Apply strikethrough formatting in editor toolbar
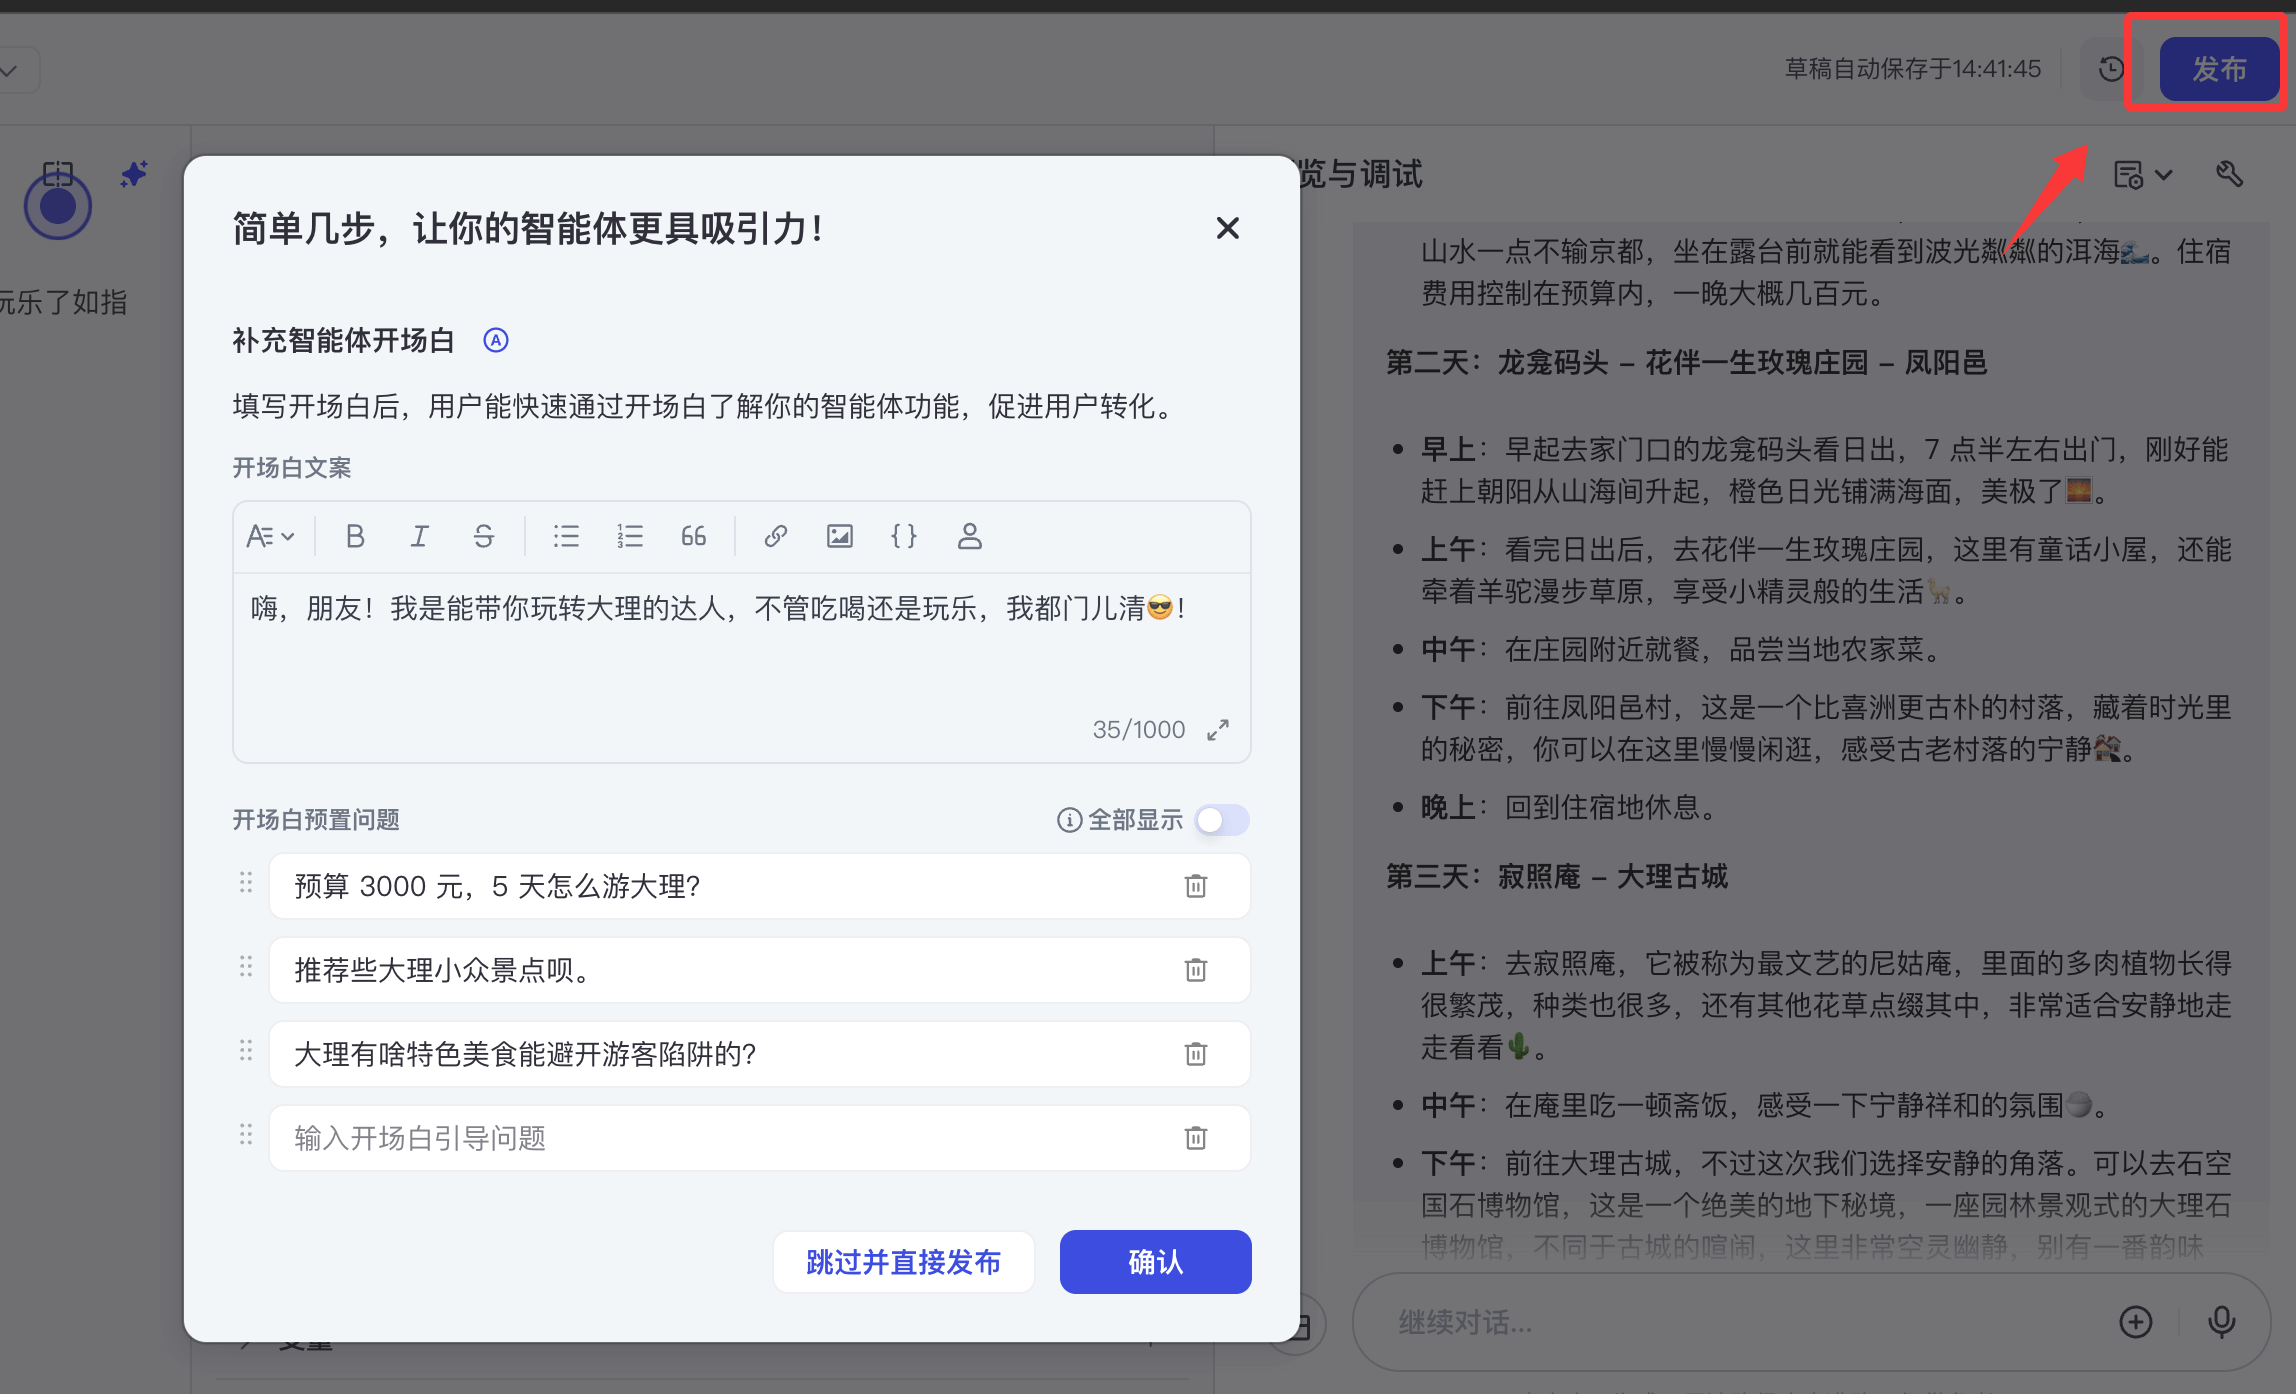The height and width of the screenshot is (1394, 2296). pos(484,537)
